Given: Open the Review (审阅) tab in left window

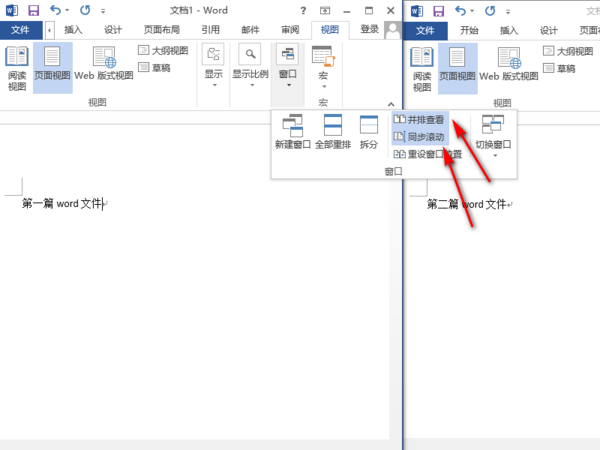Looking at the screenshot, I should pyautogui.click(x=290, y=29).
